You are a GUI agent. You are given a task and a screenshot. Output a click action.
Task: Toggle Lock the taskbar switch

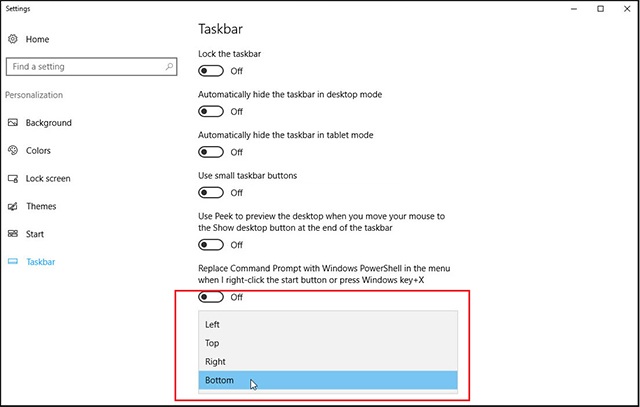click(x=211, y=71)
